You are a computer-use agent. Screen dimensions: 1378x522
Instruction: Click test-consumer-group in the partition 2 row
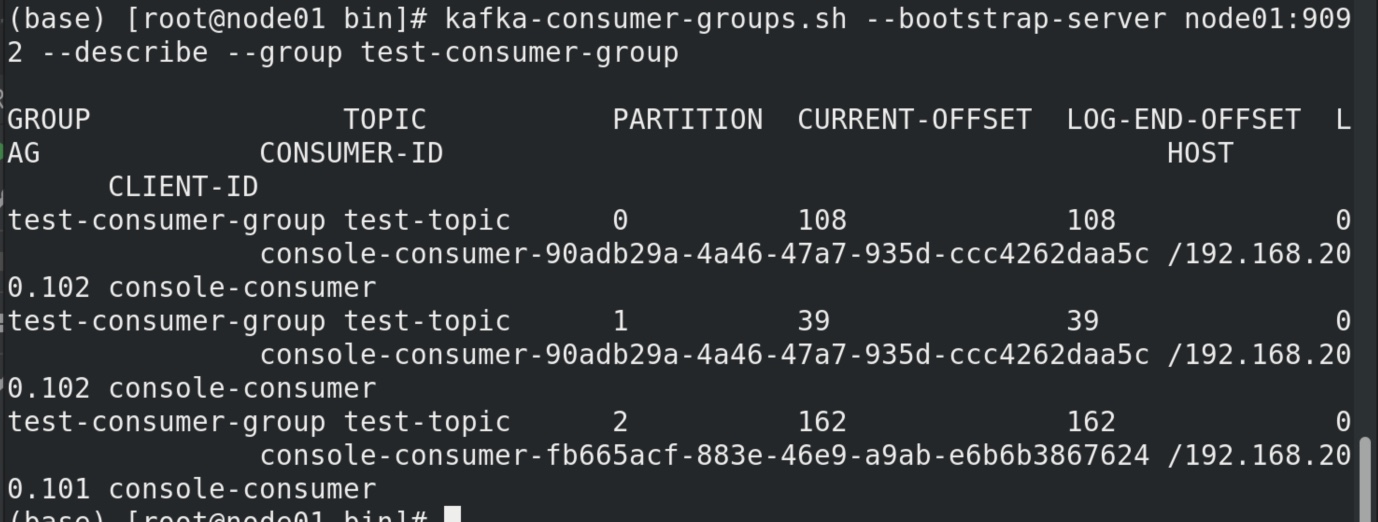click(x=167, y=422)
